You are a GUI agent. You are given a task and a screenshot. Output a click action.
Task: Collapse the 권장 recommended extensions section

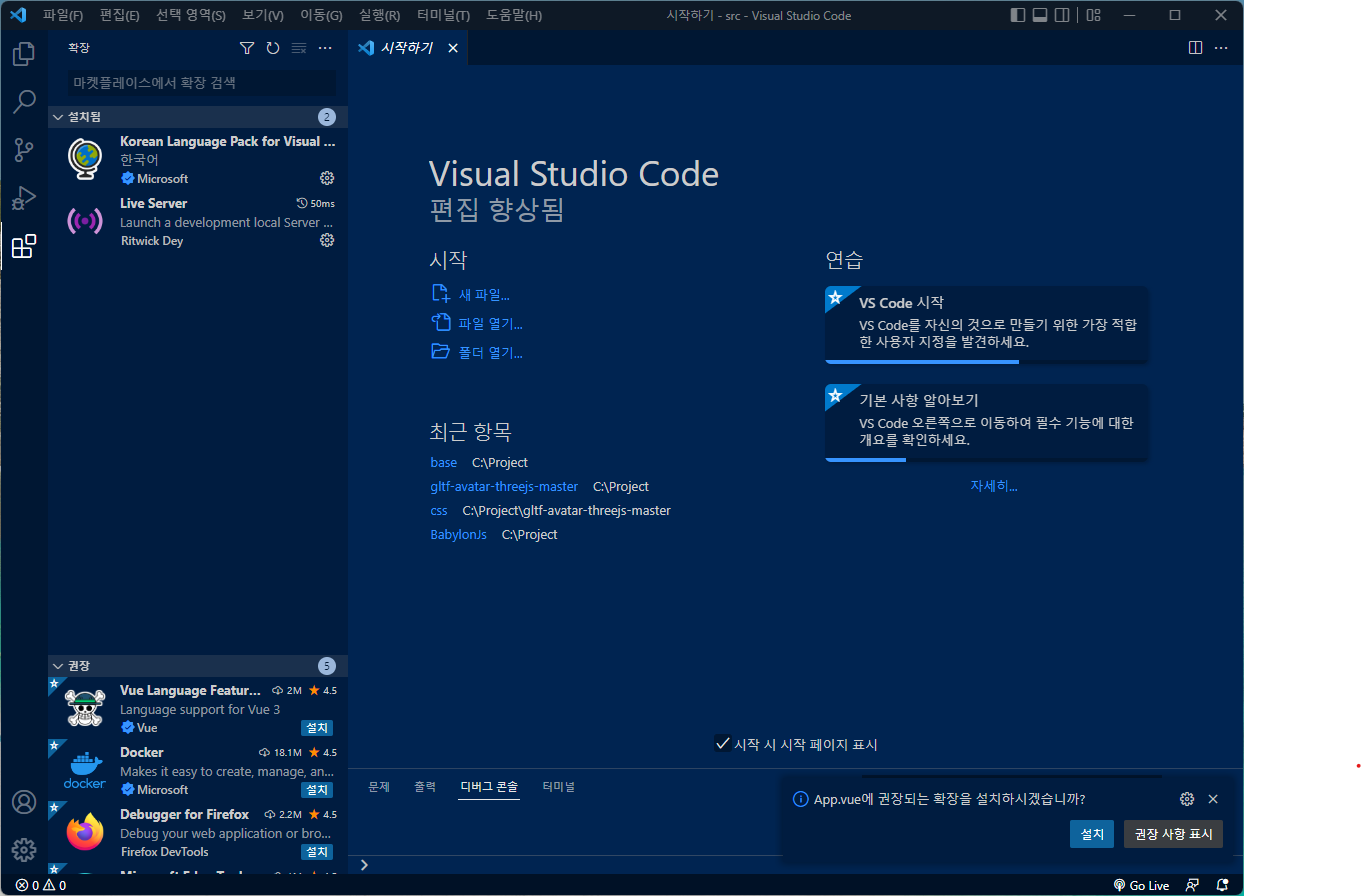pyautogui.click(x=58, y=666)
